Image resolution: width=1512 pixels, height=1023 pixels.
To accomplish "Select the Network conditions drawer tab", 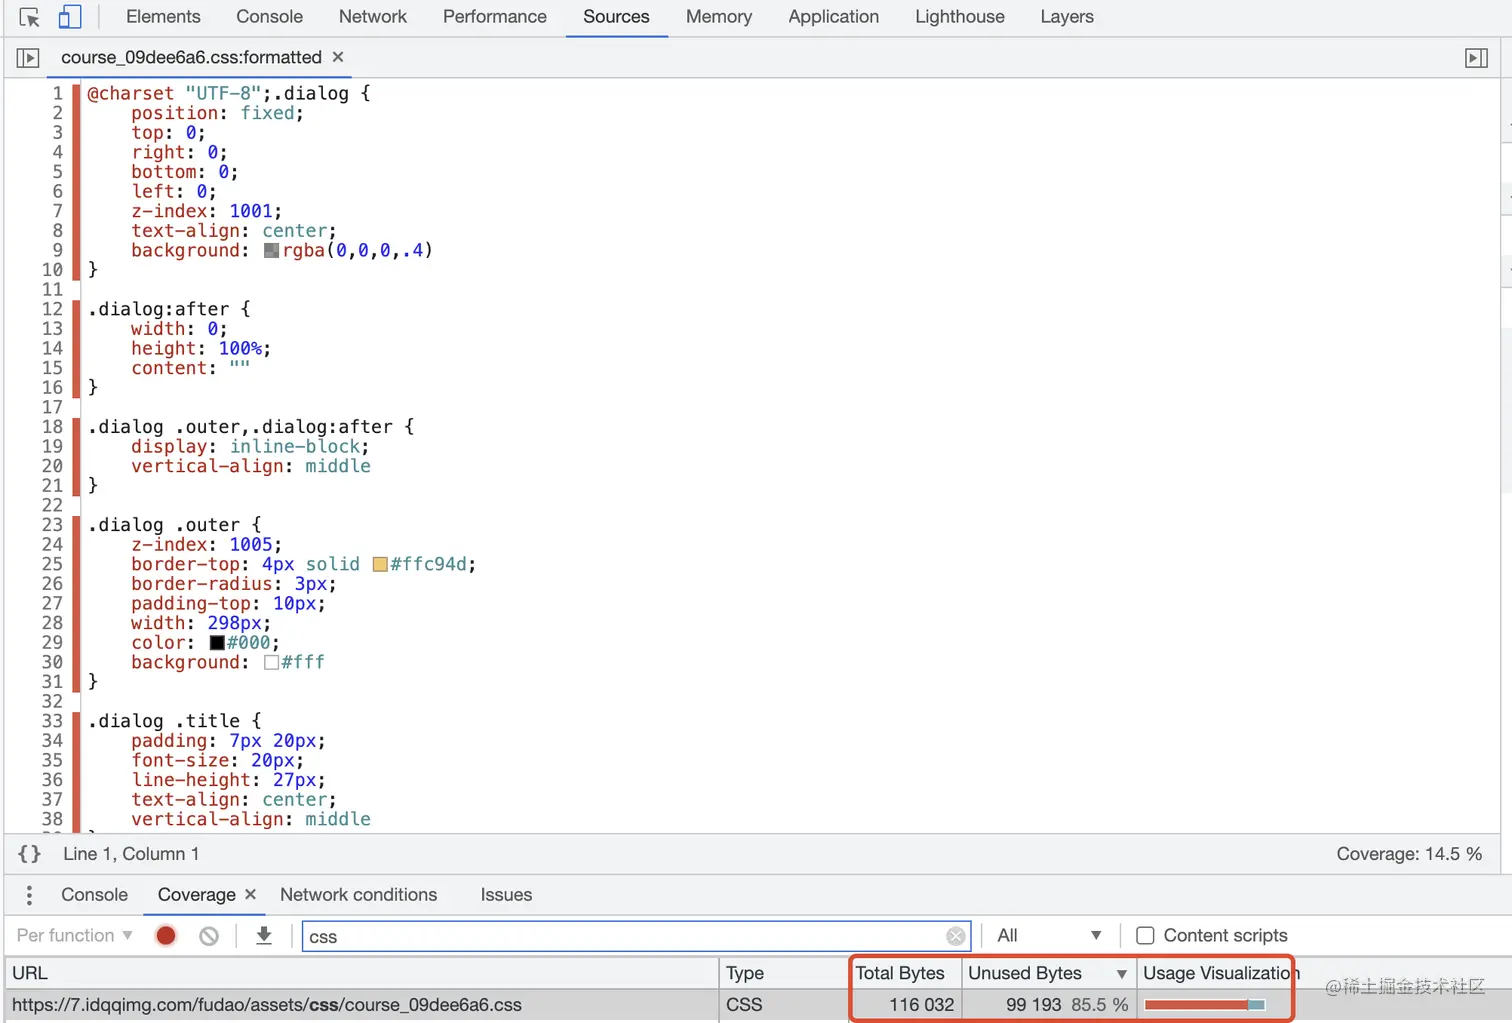I will [x=358, y=895].
